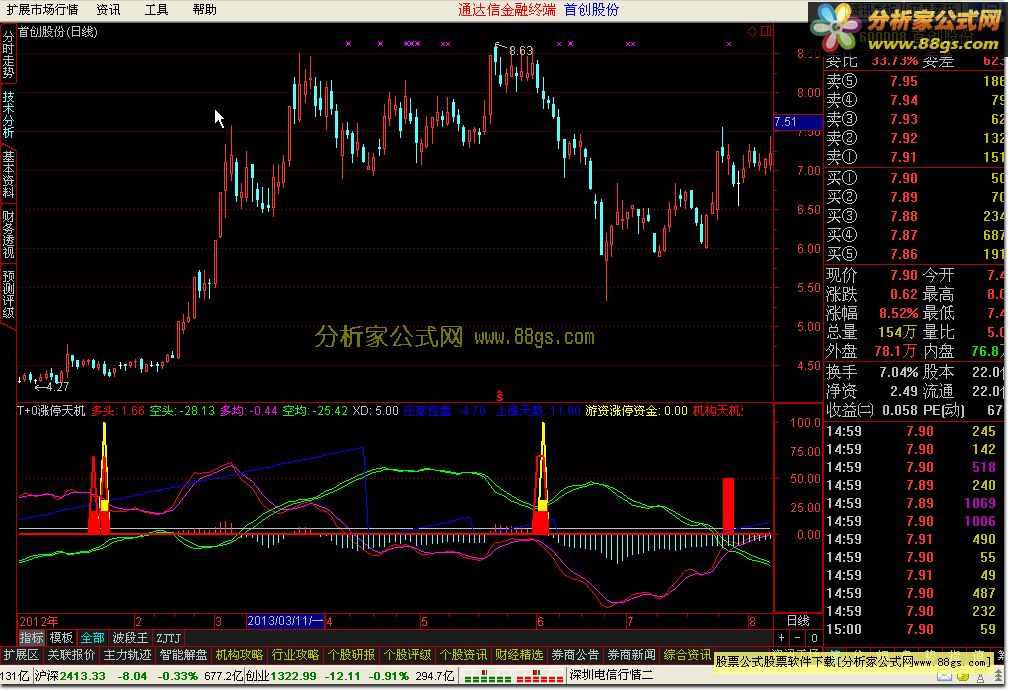This screenshot has height=691, width=1010.
Task: Click the 卖① 7.91 order book row
Action: pos(915,157)
